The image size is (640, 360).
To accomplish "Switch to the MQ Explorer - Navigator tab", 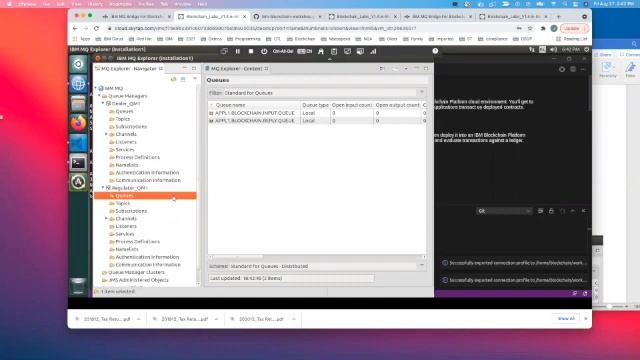I will tap(129, 69).
